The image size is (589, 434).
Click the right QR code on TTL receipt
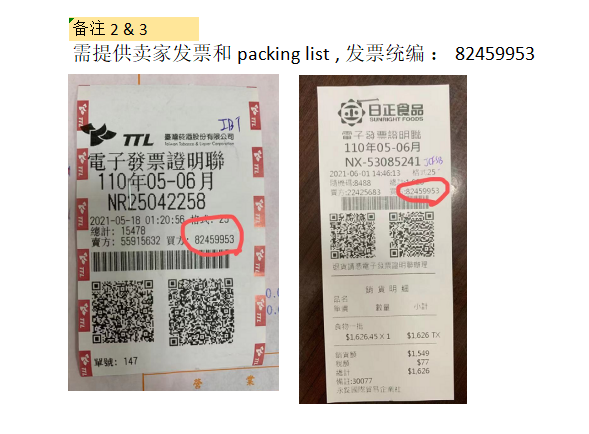201,312
